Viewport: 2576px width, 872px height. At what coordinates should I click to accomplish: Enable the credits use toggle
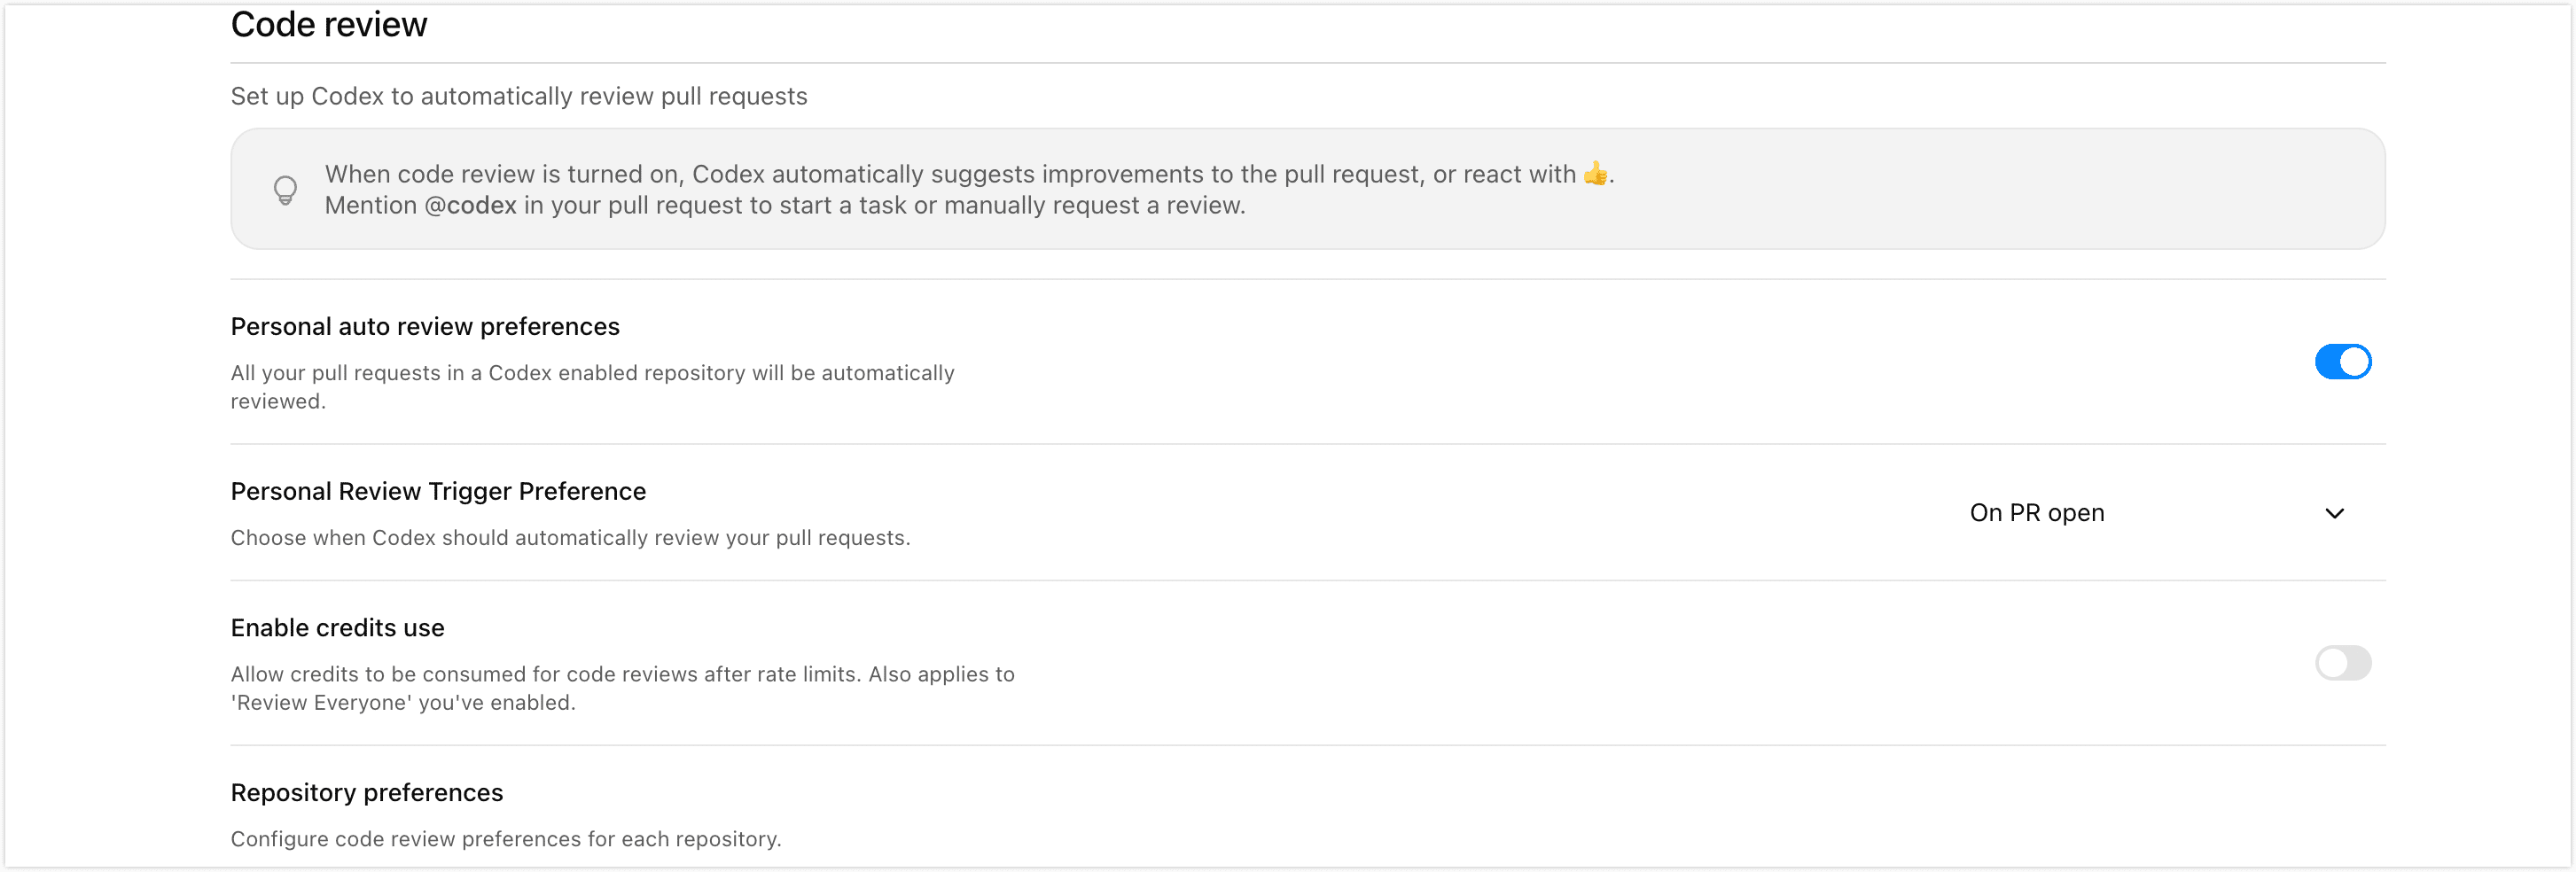(x=2343, y=663)
